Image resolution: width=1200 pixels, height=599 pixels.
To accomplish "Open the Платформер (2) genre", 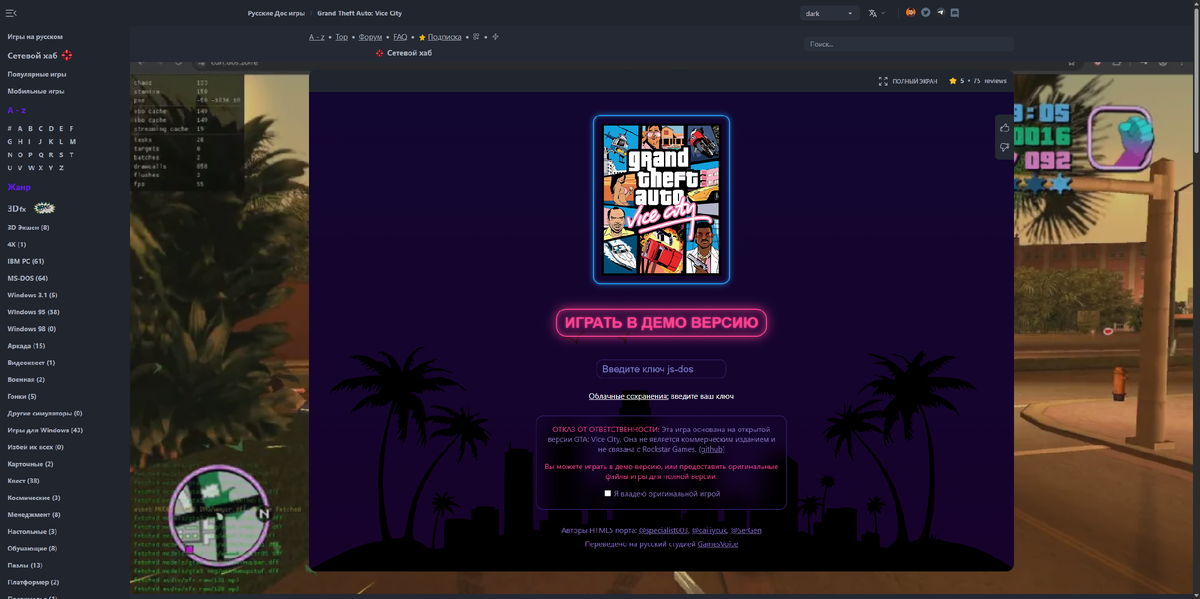I will pos(34,582).
